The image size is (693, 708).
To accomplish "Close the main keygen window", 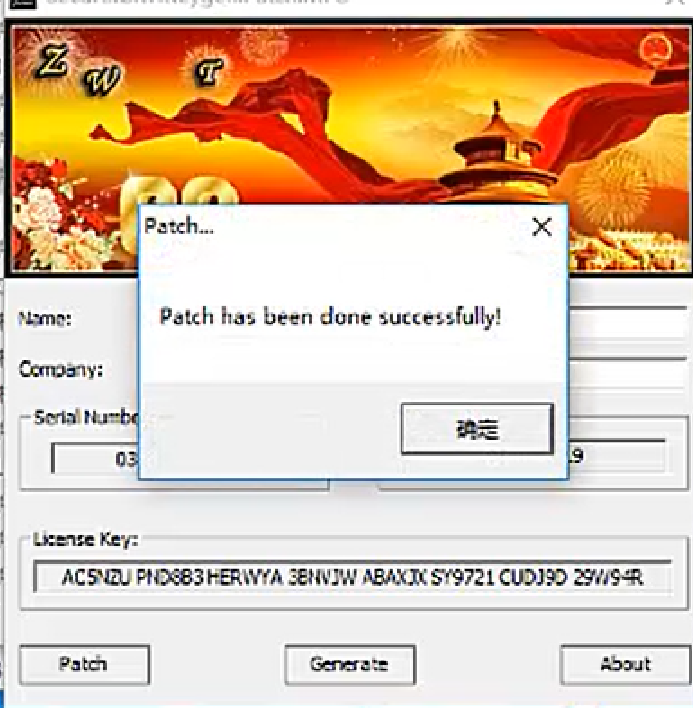I will pos(677,3).
